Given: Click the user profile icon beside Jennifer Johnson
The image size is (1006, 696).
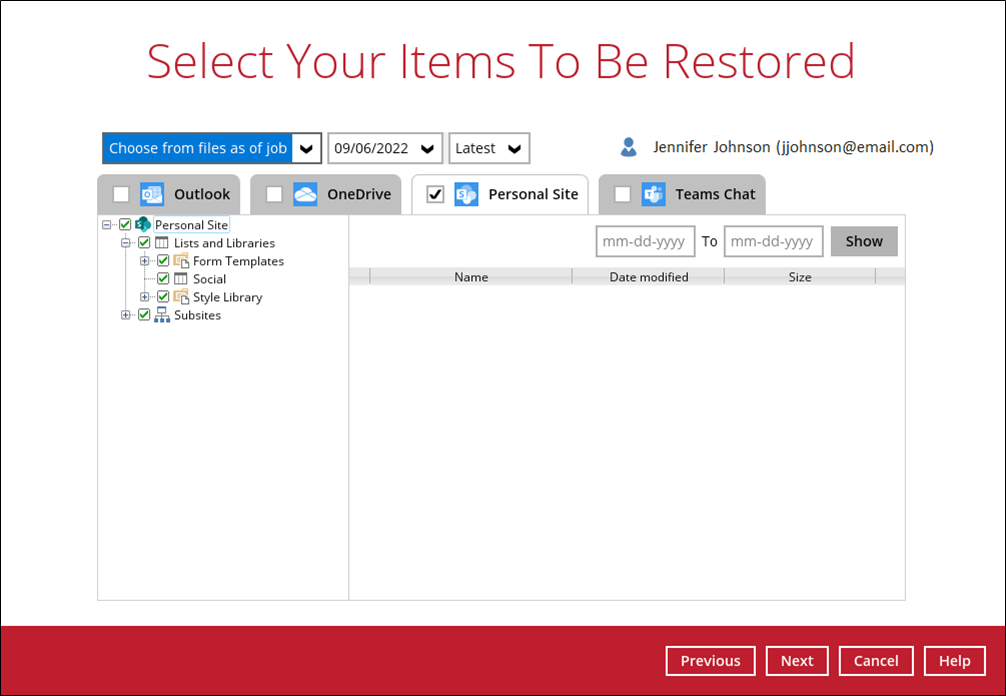Looking at the screenshot, I should pos(628,148).
